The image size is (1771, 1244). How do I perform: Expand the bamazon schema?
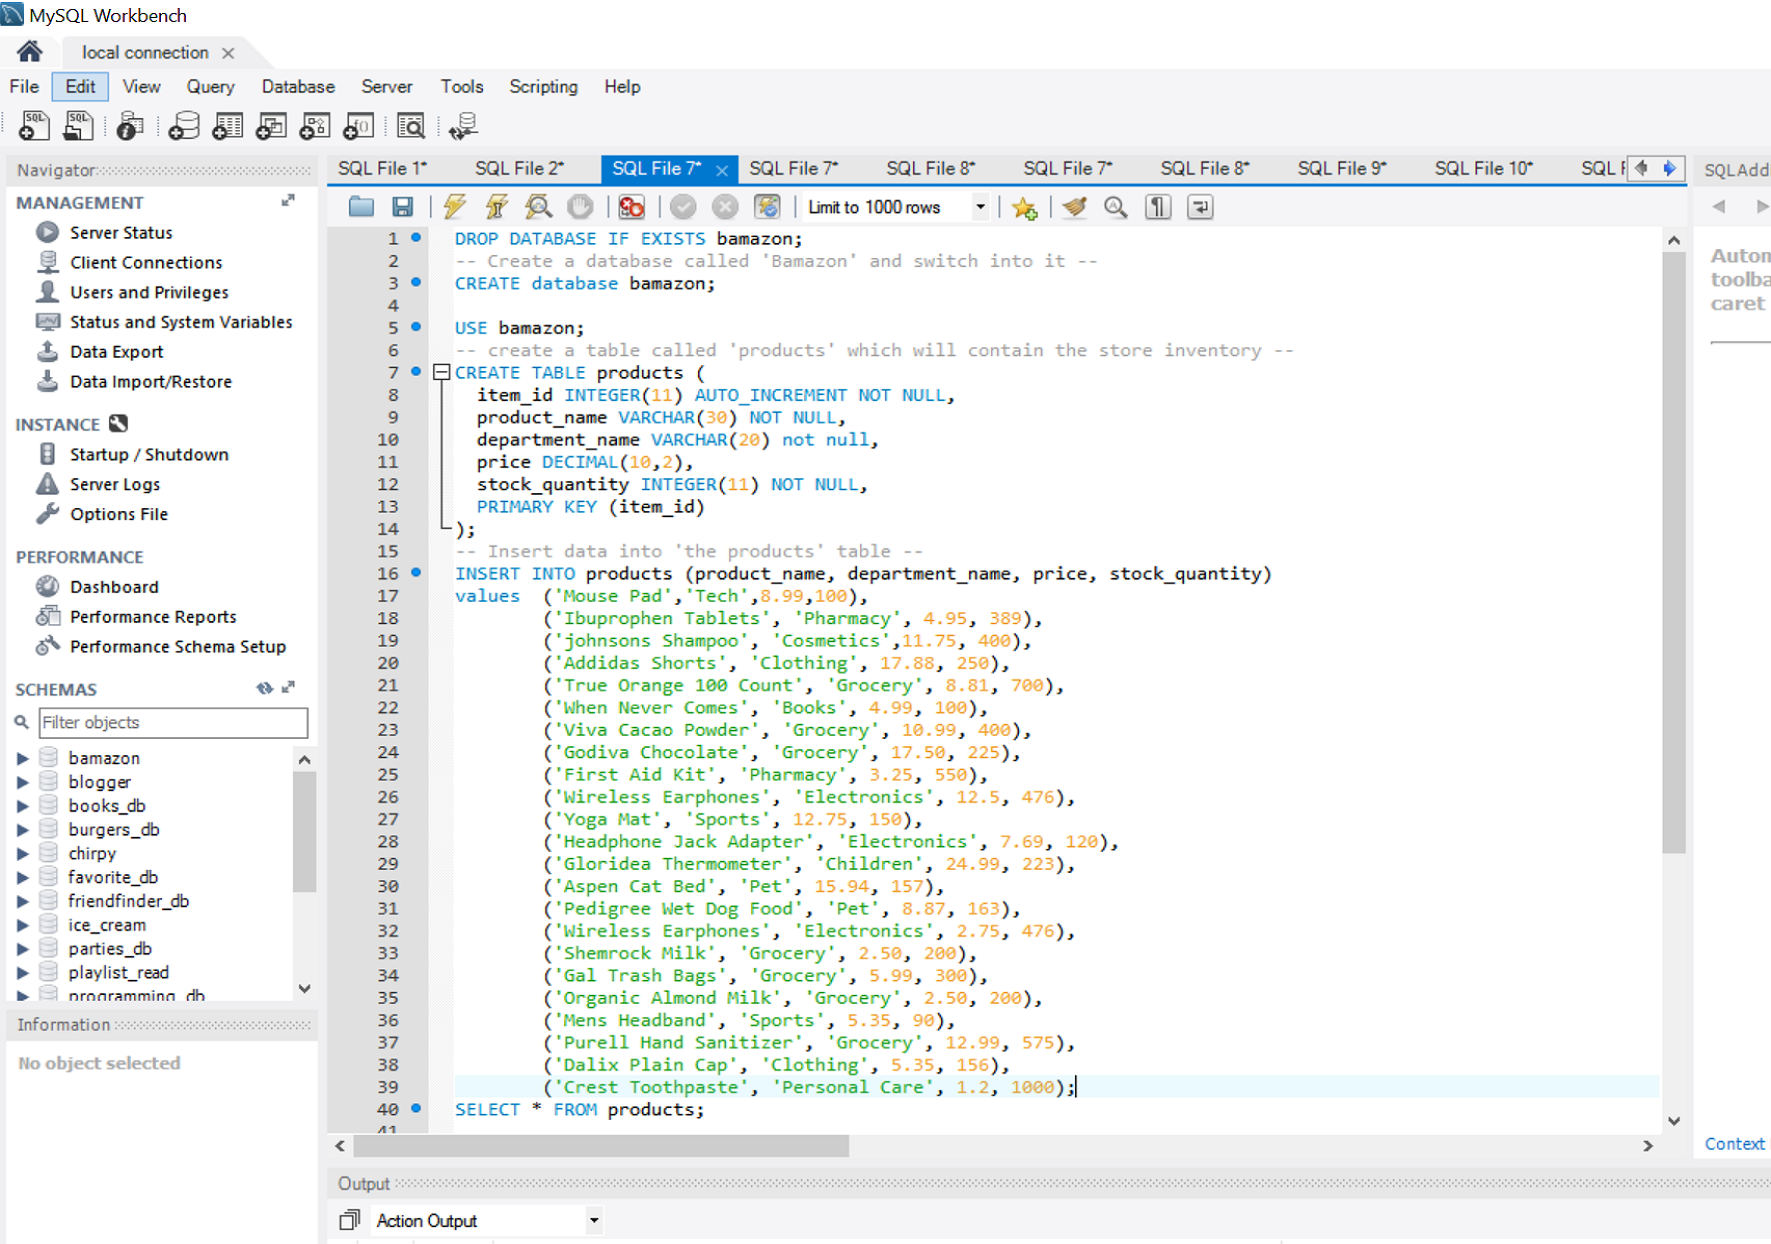tap(22, 758)
